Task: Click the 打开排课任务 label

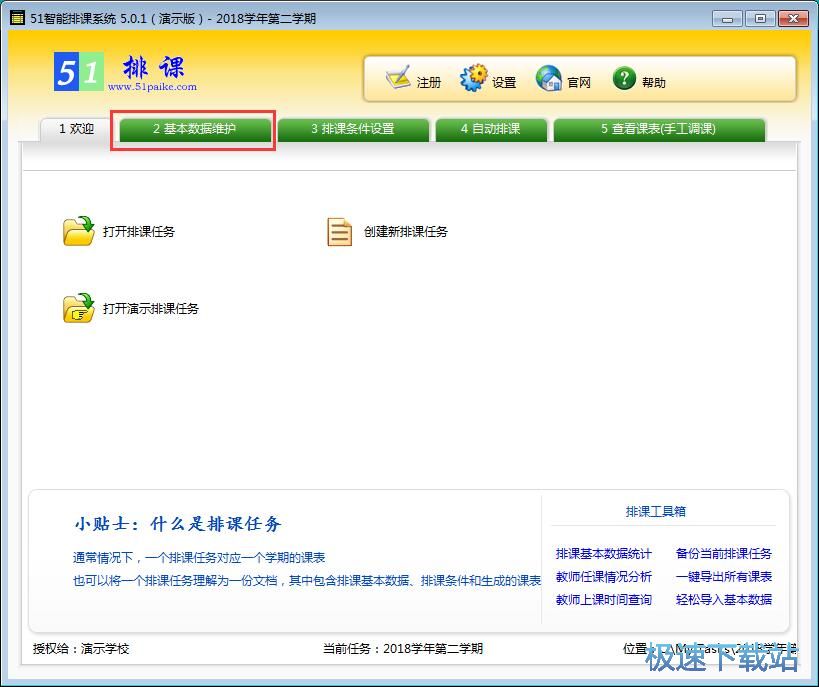Action: pos(139,231)
